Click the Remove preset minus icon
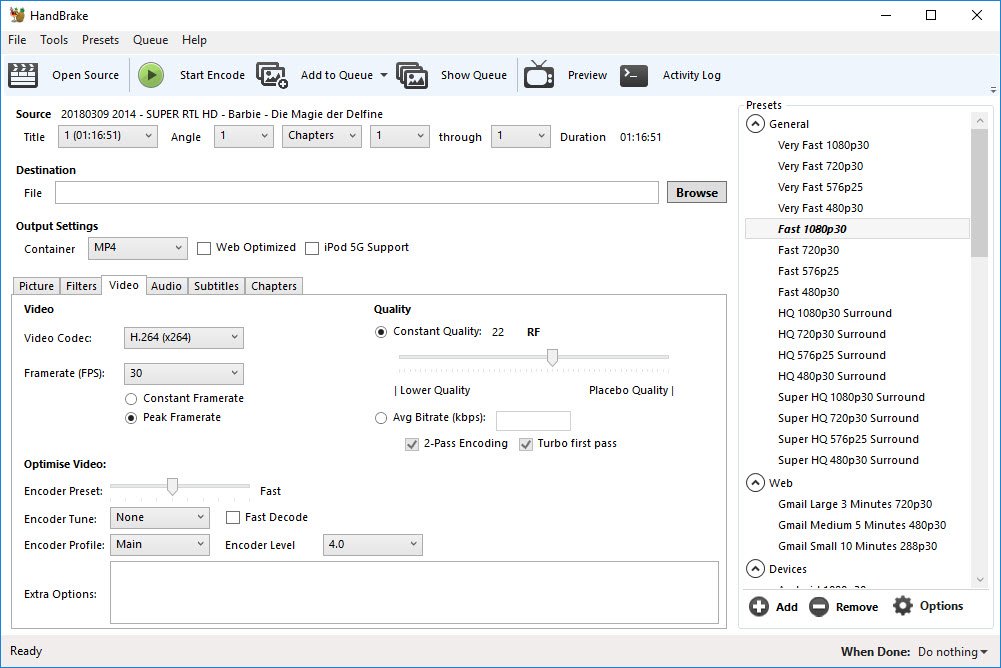 tap(819, 606)
